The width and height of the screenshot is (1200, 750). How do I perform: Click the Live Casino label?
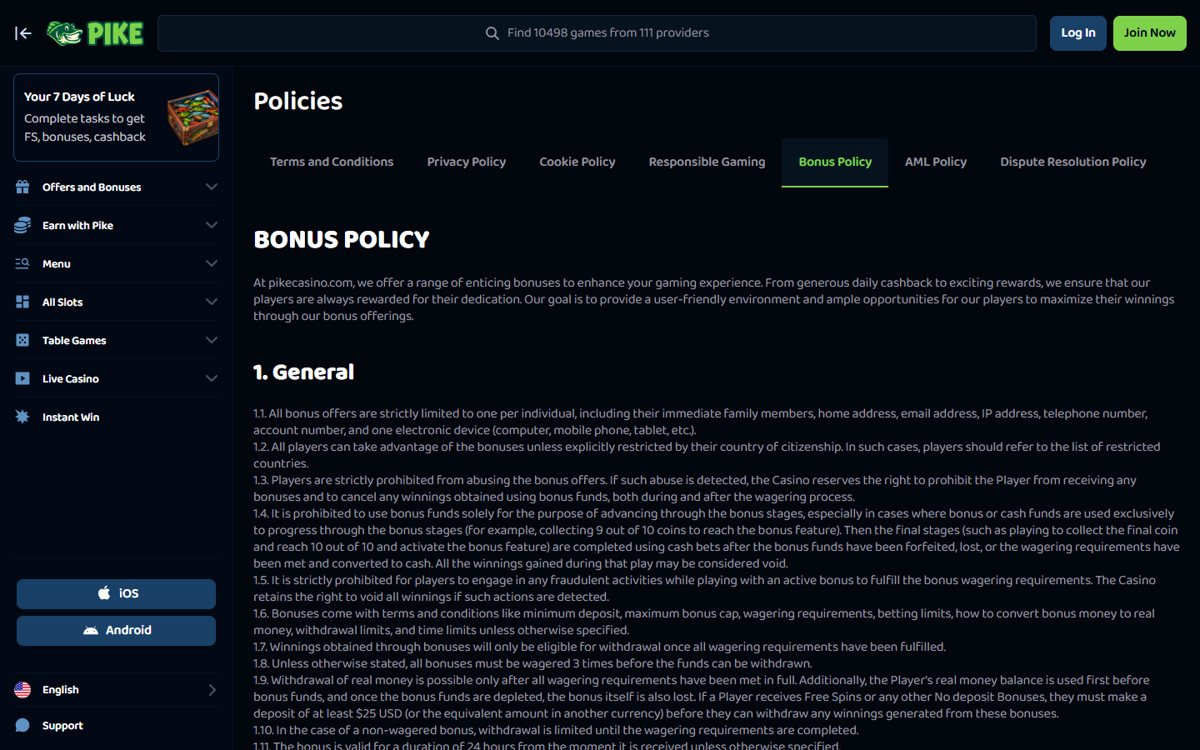pos(71,379)
